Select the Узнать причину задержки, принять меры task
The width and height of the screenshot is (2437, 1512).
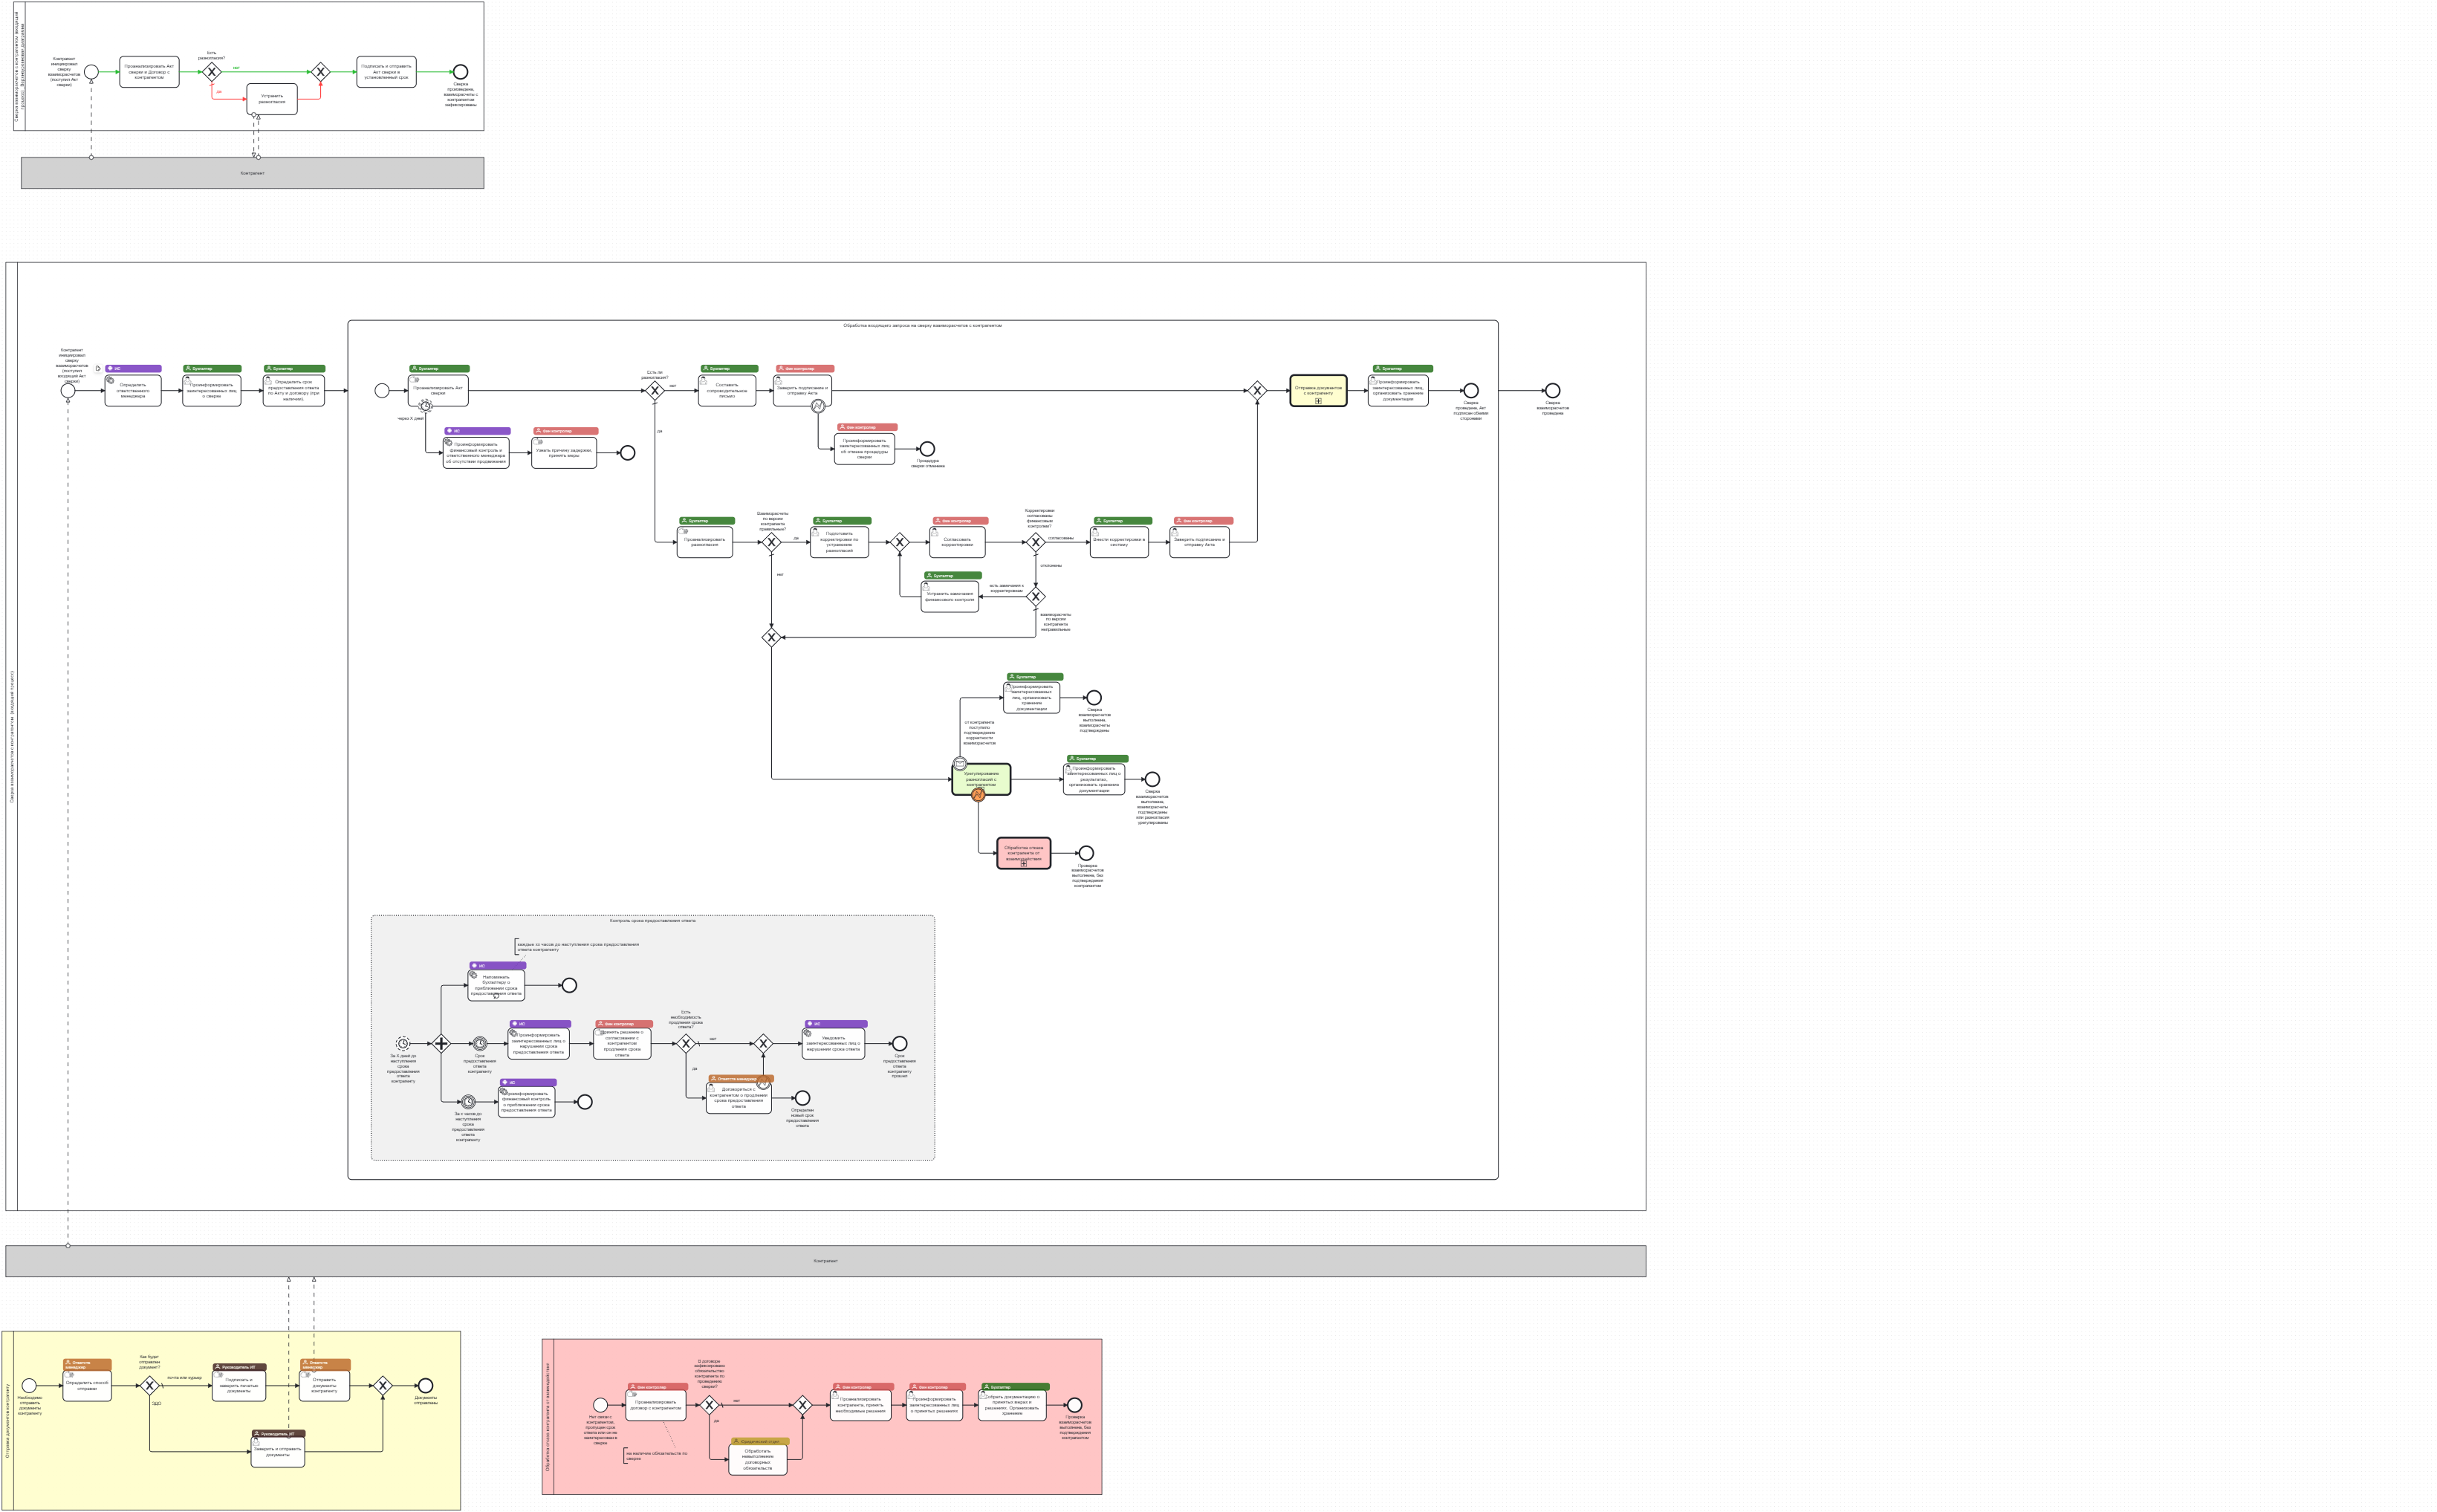[x=564, y=453]
